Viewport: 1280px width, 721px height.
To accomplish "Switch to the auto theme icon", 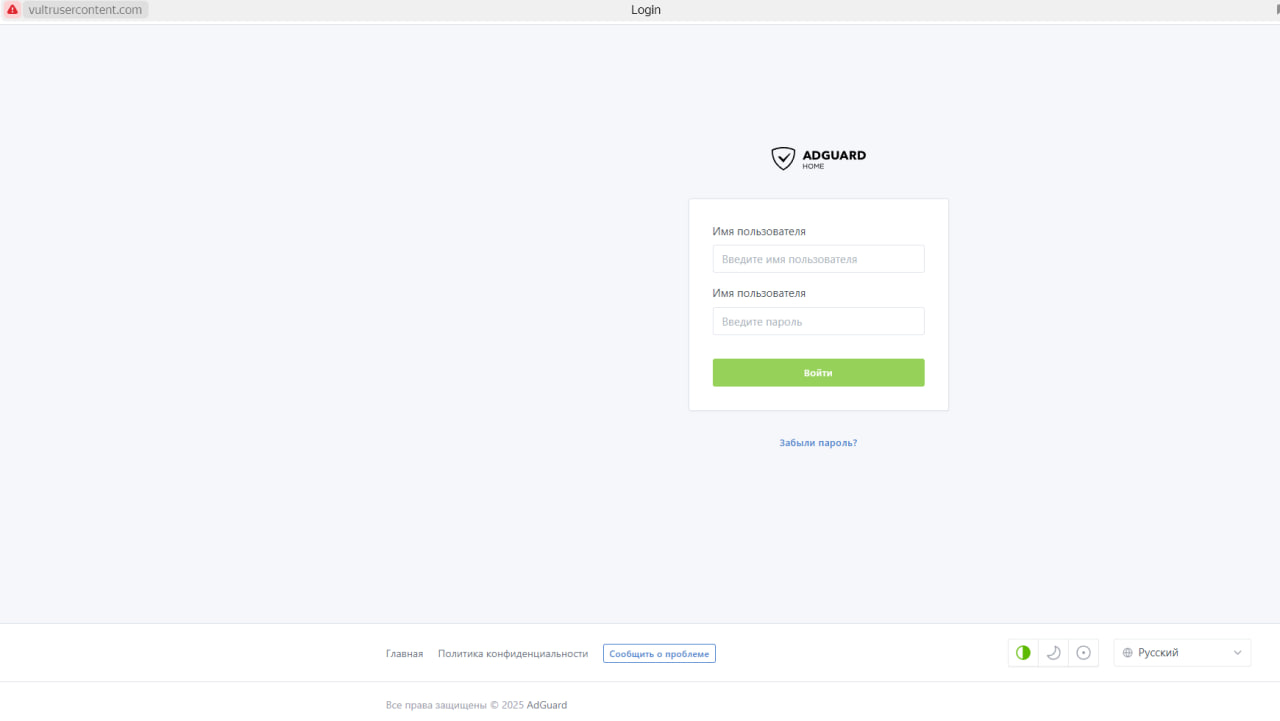I will point(1023,653).
